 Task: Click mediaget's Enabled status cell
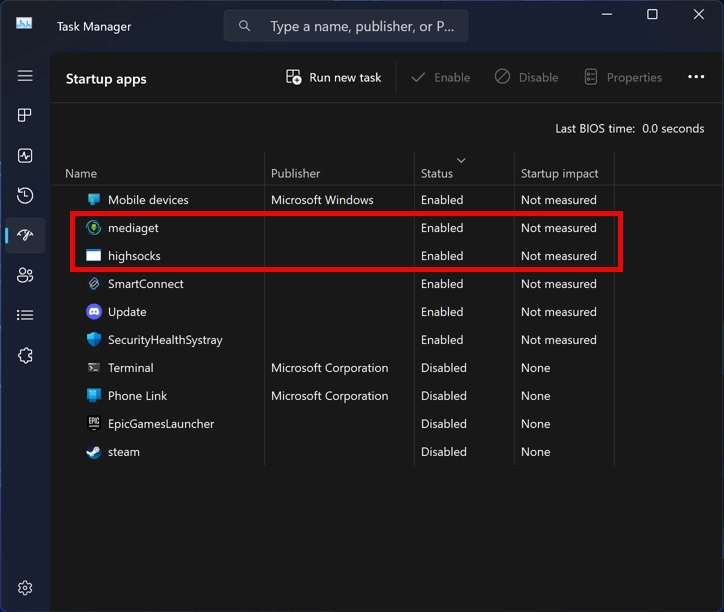point(442,228)
